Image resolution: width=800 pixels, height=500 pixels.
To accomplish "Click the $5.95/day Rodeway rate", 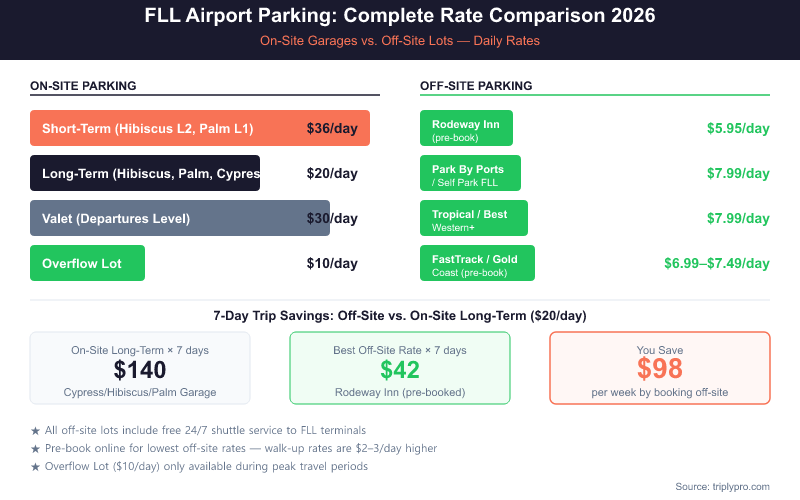I will [738, 128].
